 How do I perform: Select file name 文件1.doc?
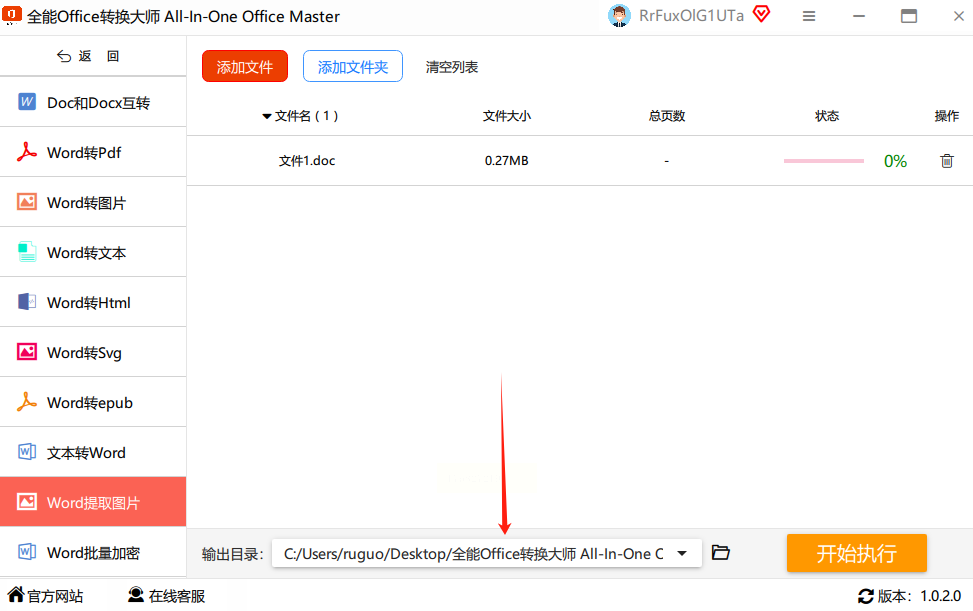307,161
